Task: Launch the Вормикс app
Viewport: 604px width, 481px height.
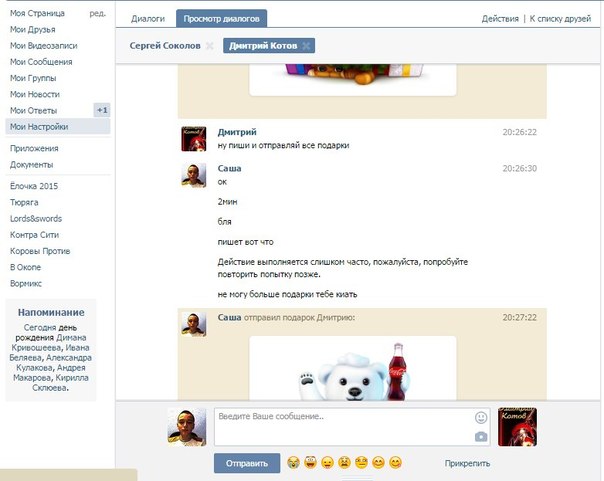Action: click(26, 283)
